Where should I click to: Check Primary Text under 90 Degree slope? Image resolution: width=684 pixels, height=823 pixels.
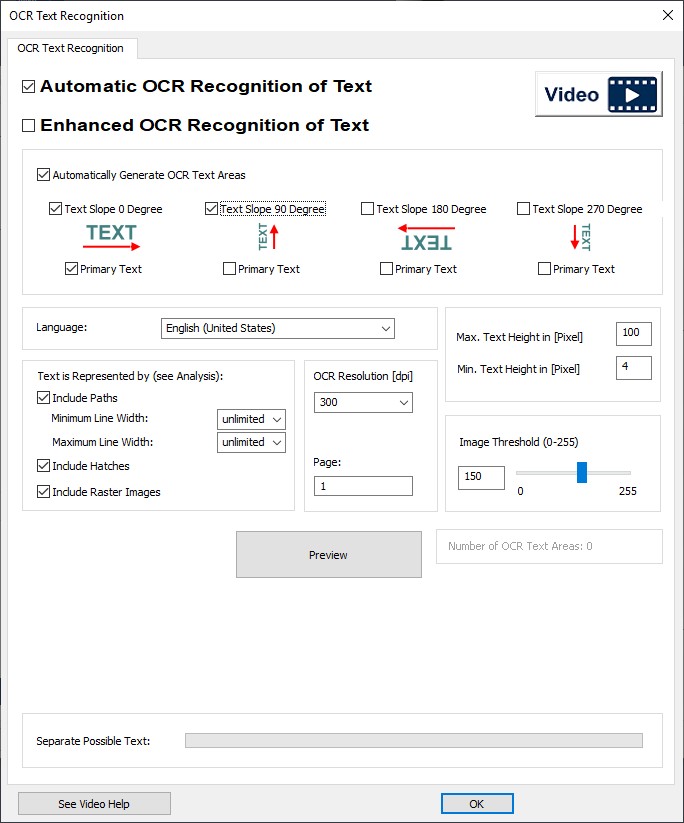(x=230, y=269)
